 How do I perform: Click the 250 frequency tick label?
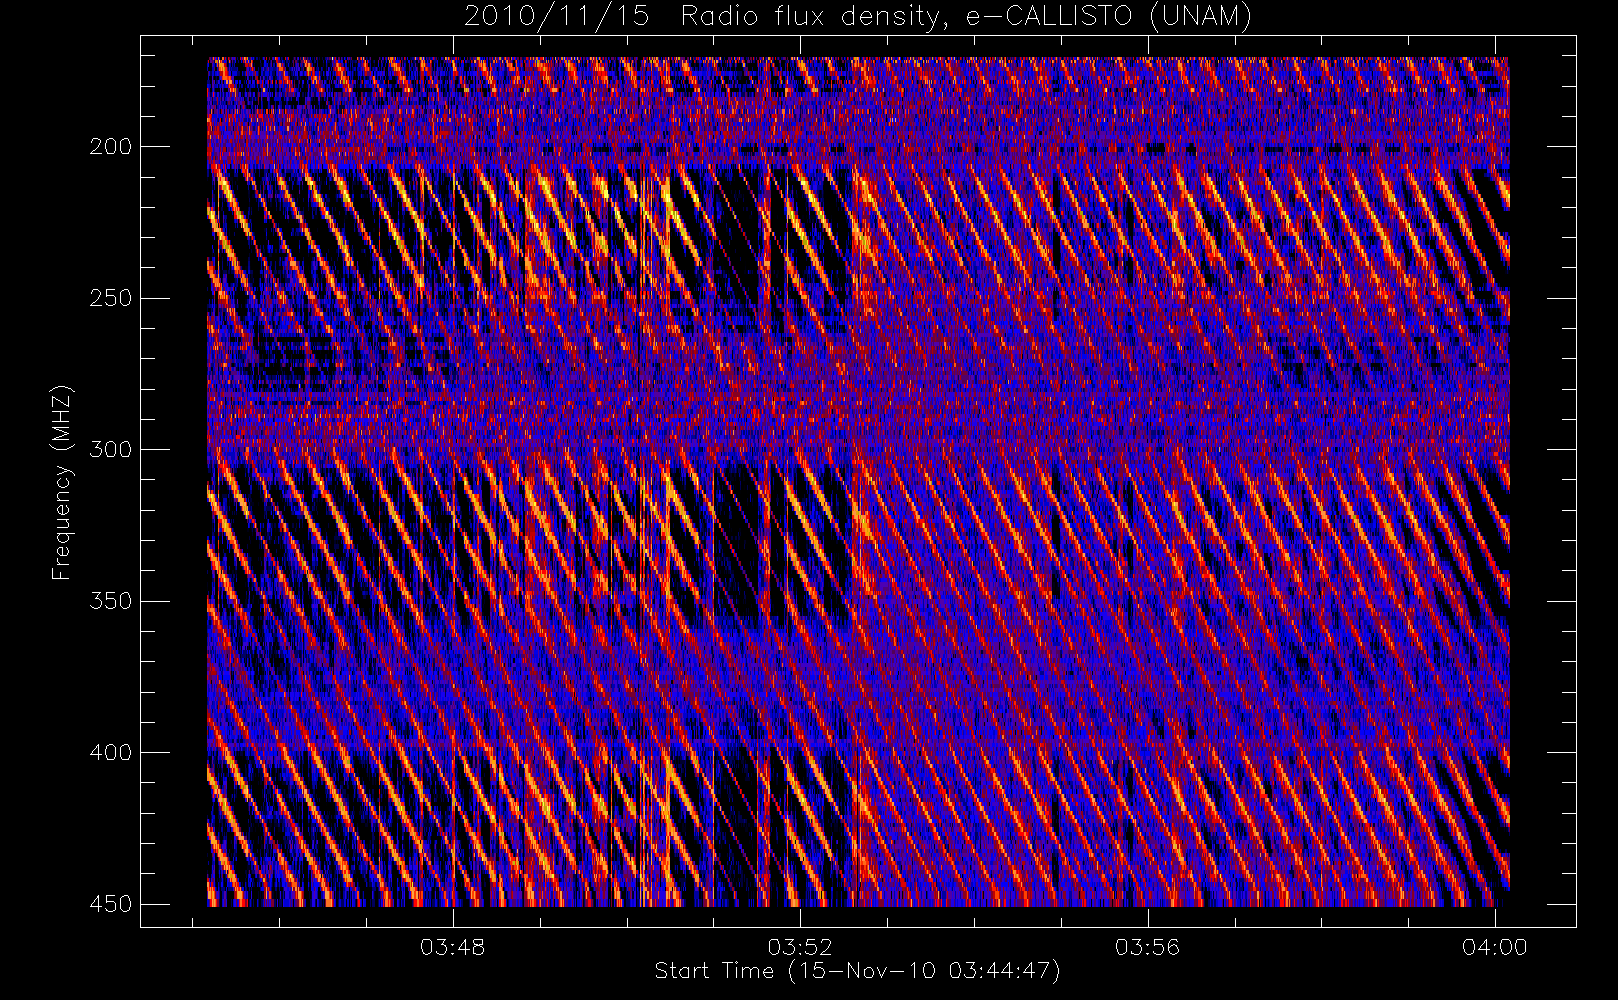109,298
